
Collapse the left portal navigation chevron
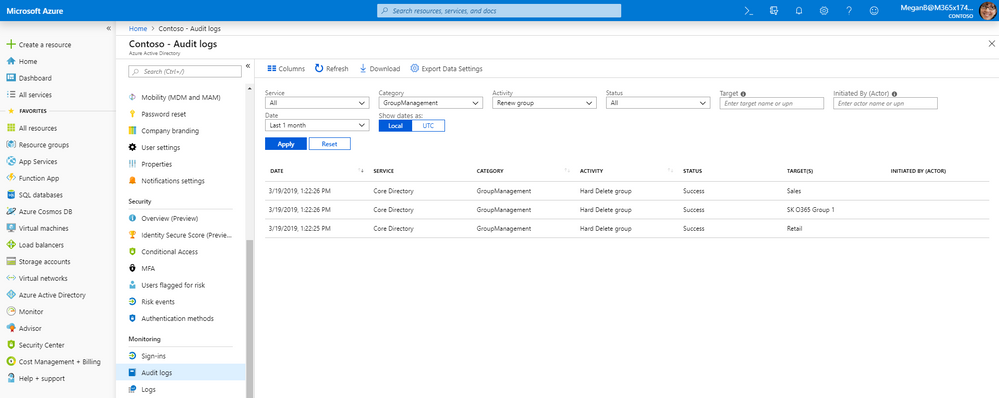pyautogui.click(x=108, y=29)
